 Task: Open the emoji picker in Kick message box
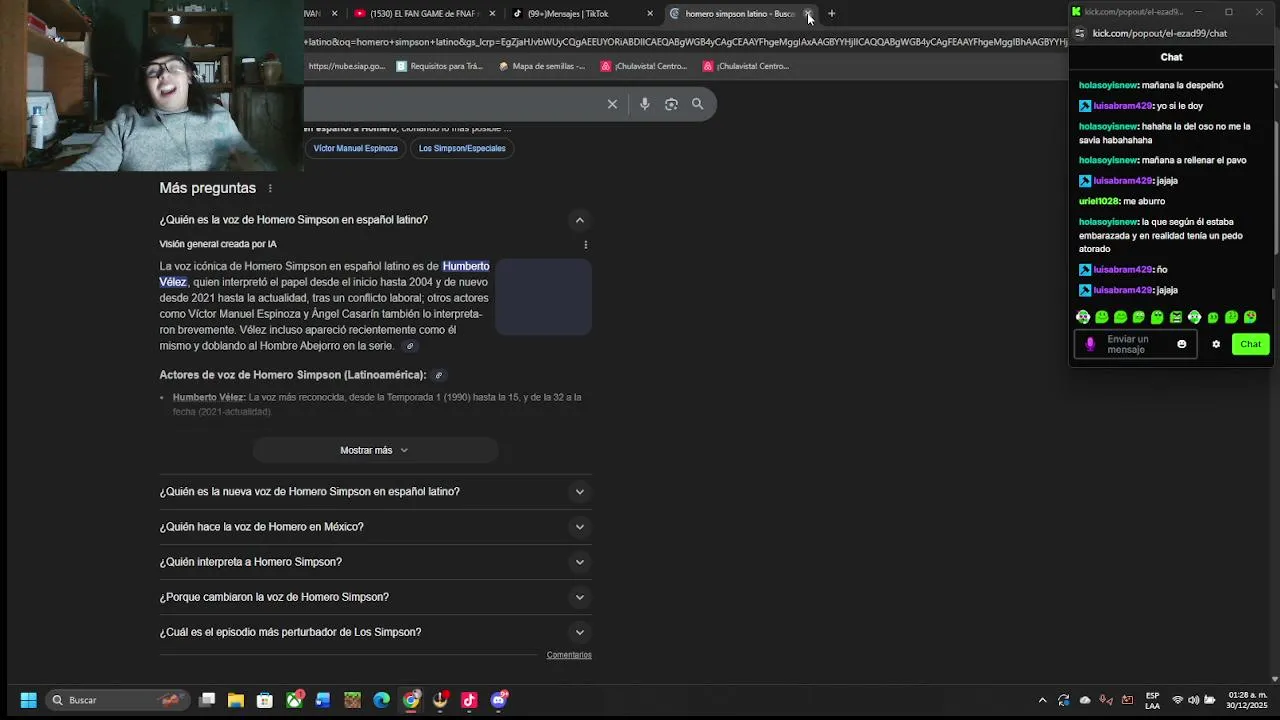[1182, 344]
